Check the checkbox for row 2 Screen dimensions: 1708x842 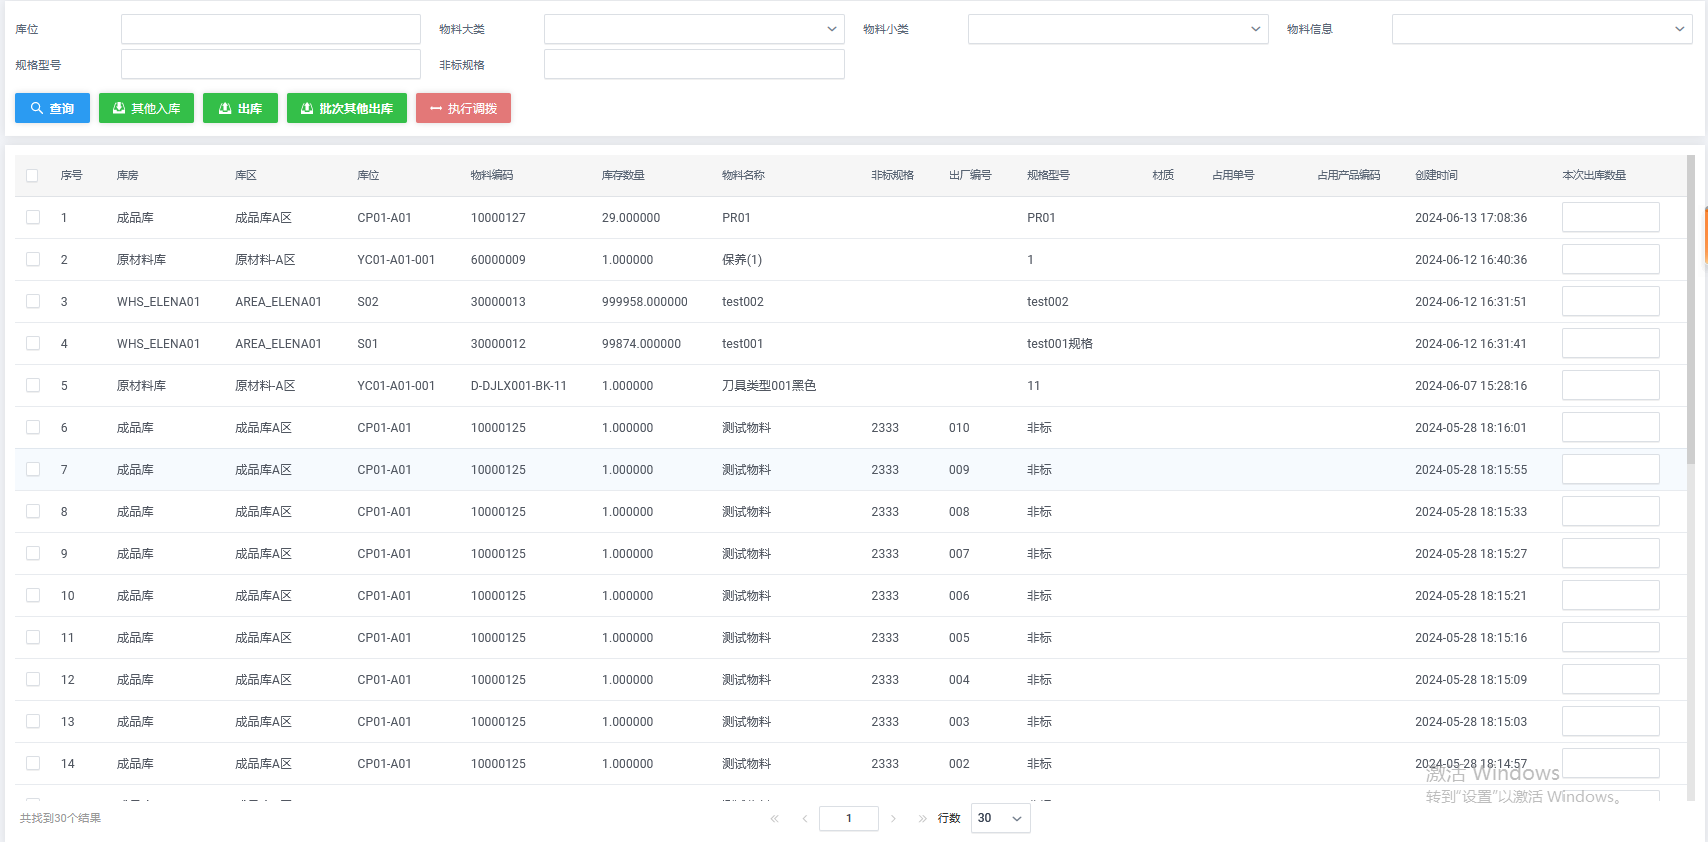click(x=33, y=259)
